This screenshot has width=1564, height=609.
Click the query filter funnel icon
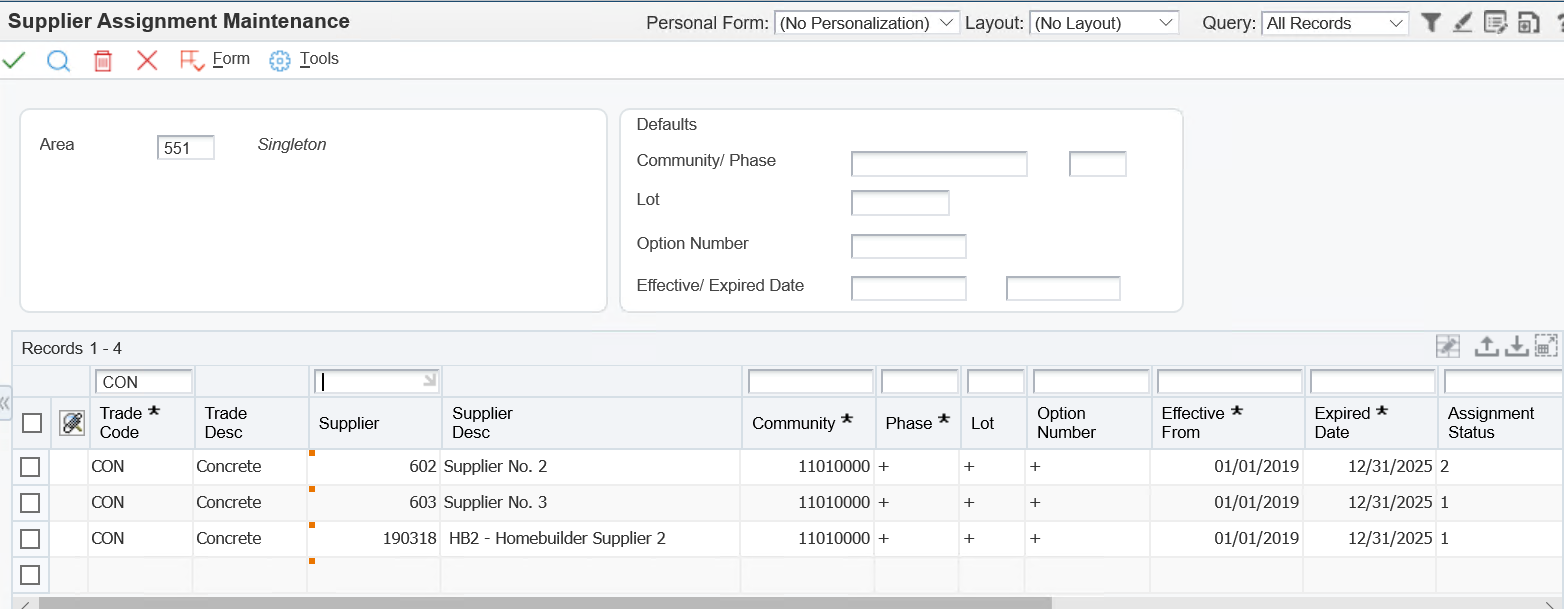pos(1431,22)
